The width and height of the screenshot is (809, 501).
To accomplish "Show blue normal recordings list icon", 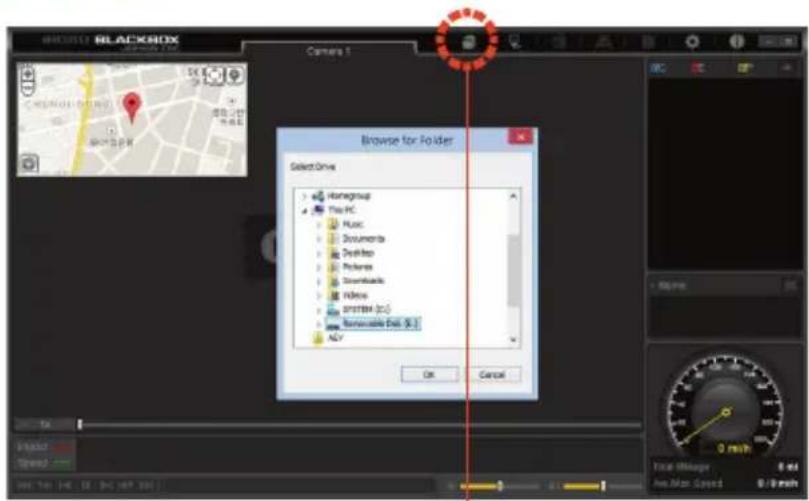I will point(658,68).
